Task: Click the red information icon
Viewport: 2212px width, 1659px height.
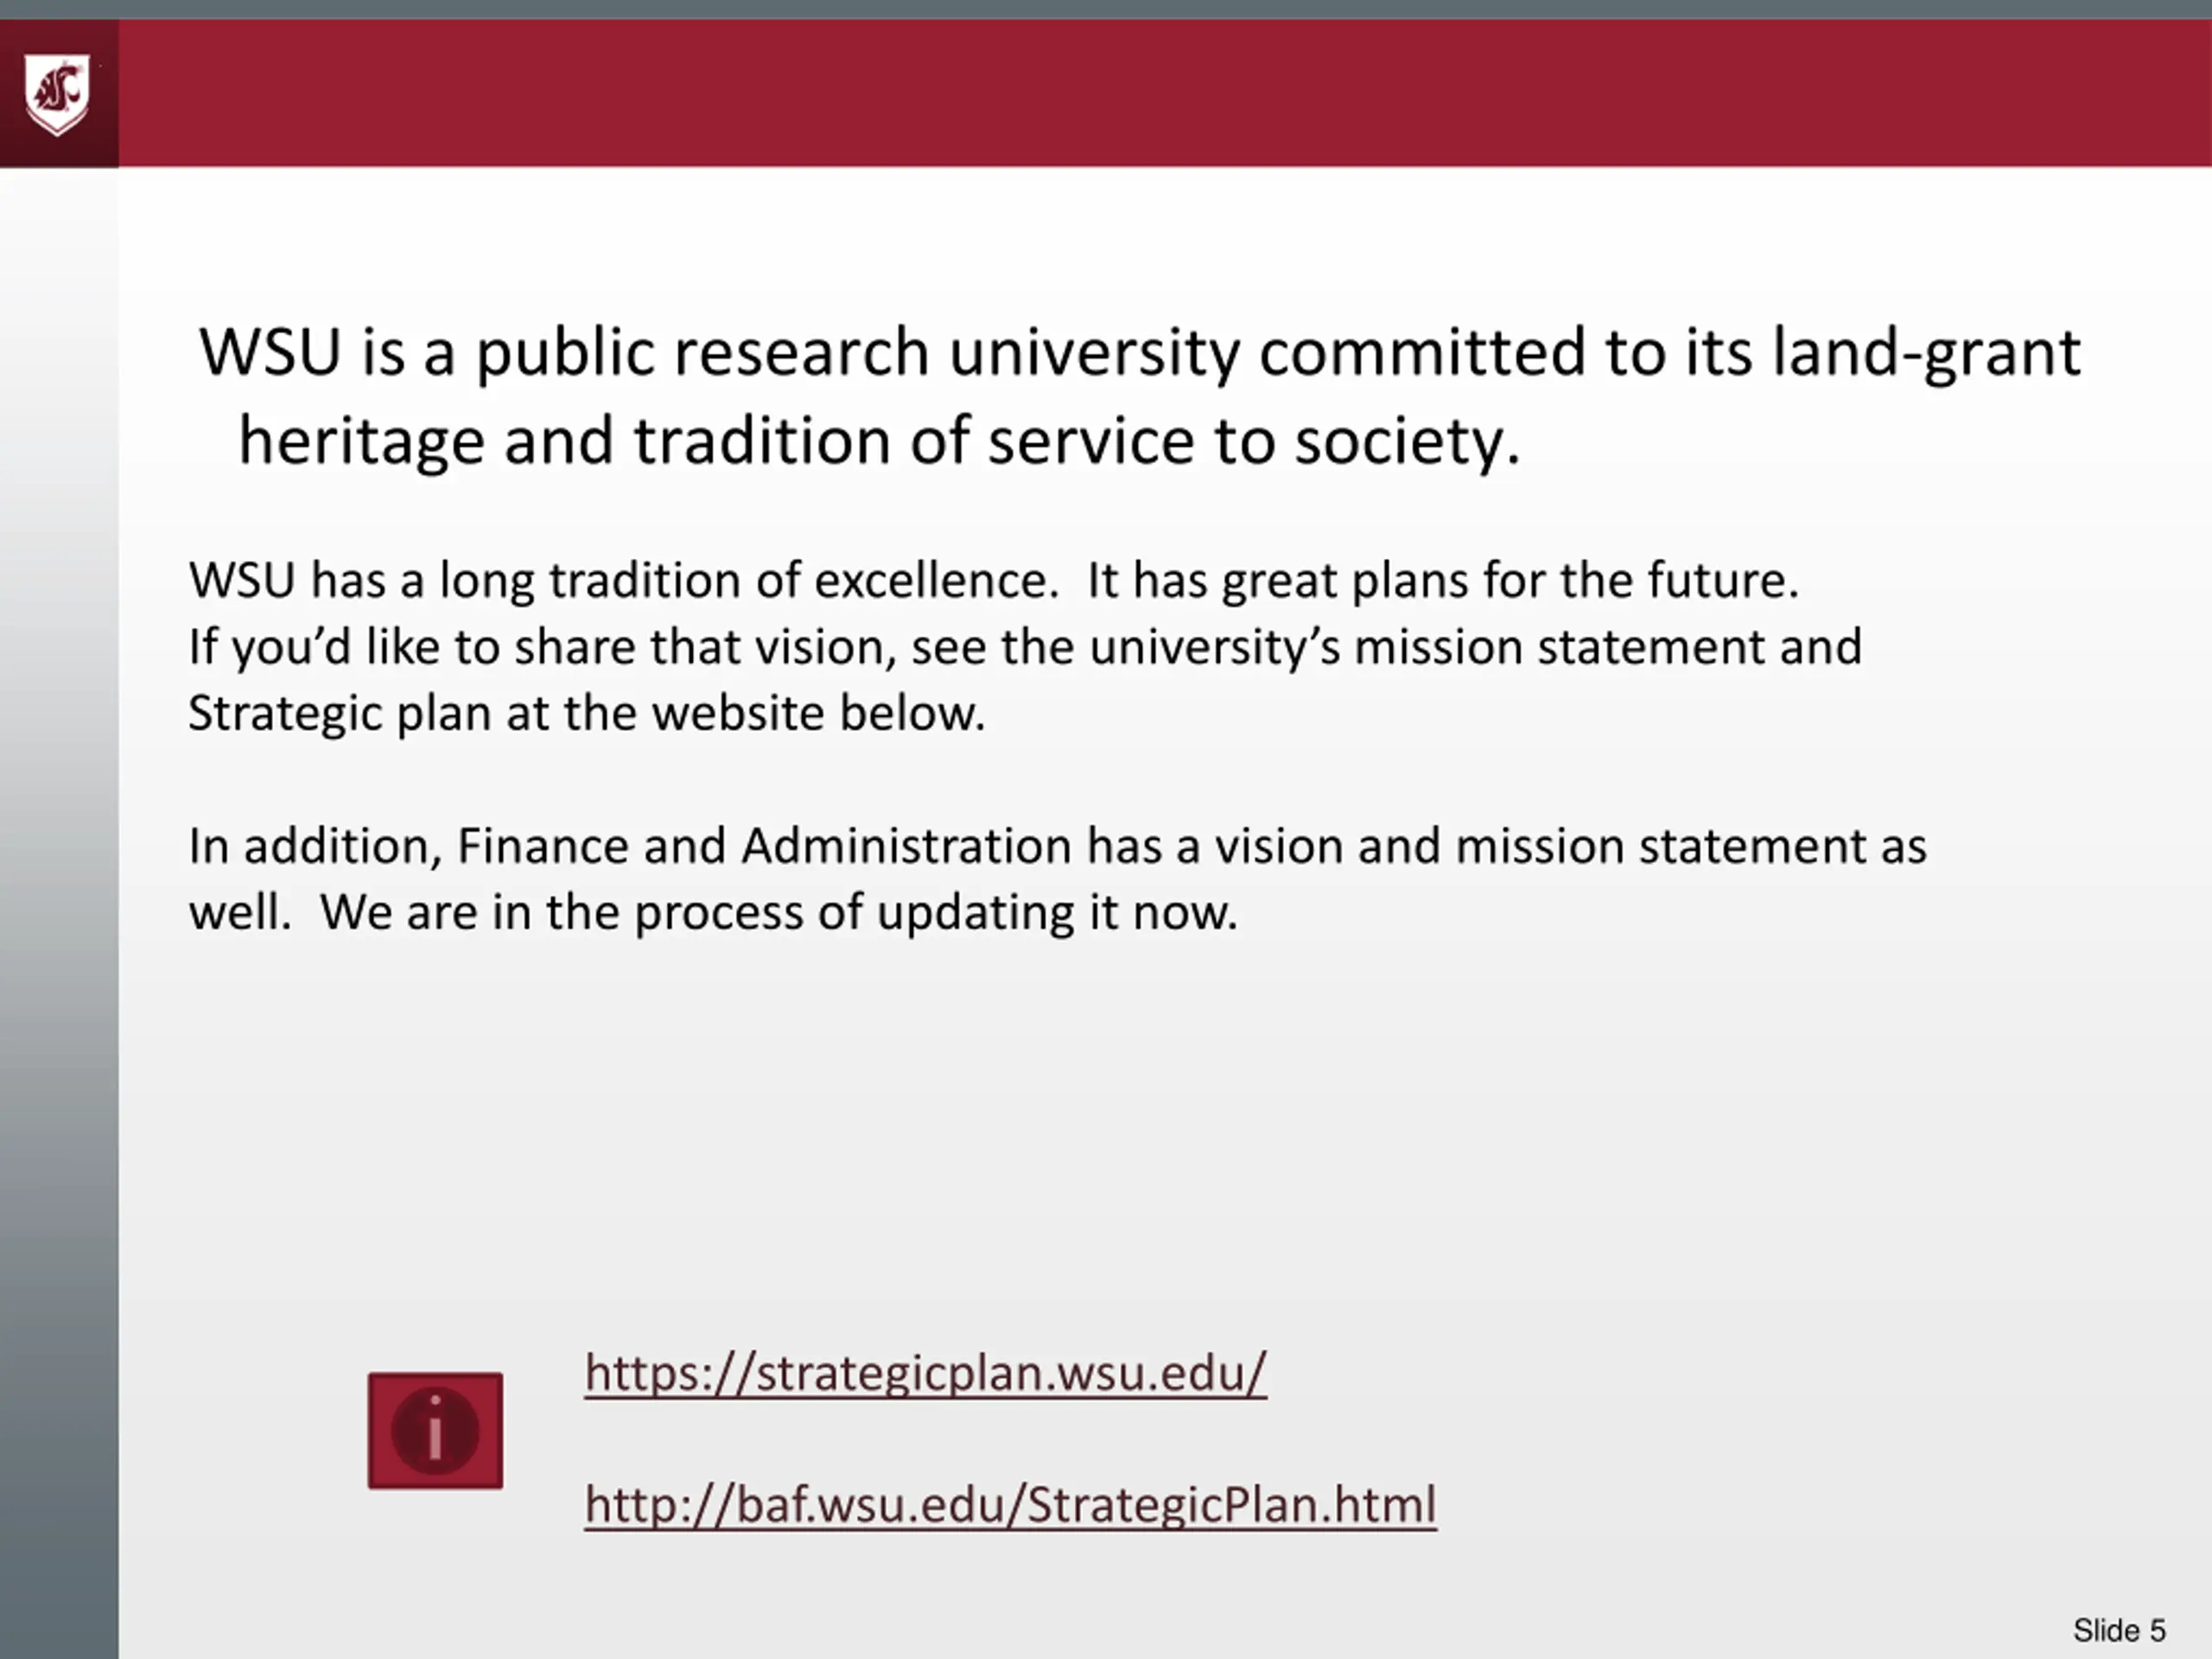Action: [x=435, y=1430]
